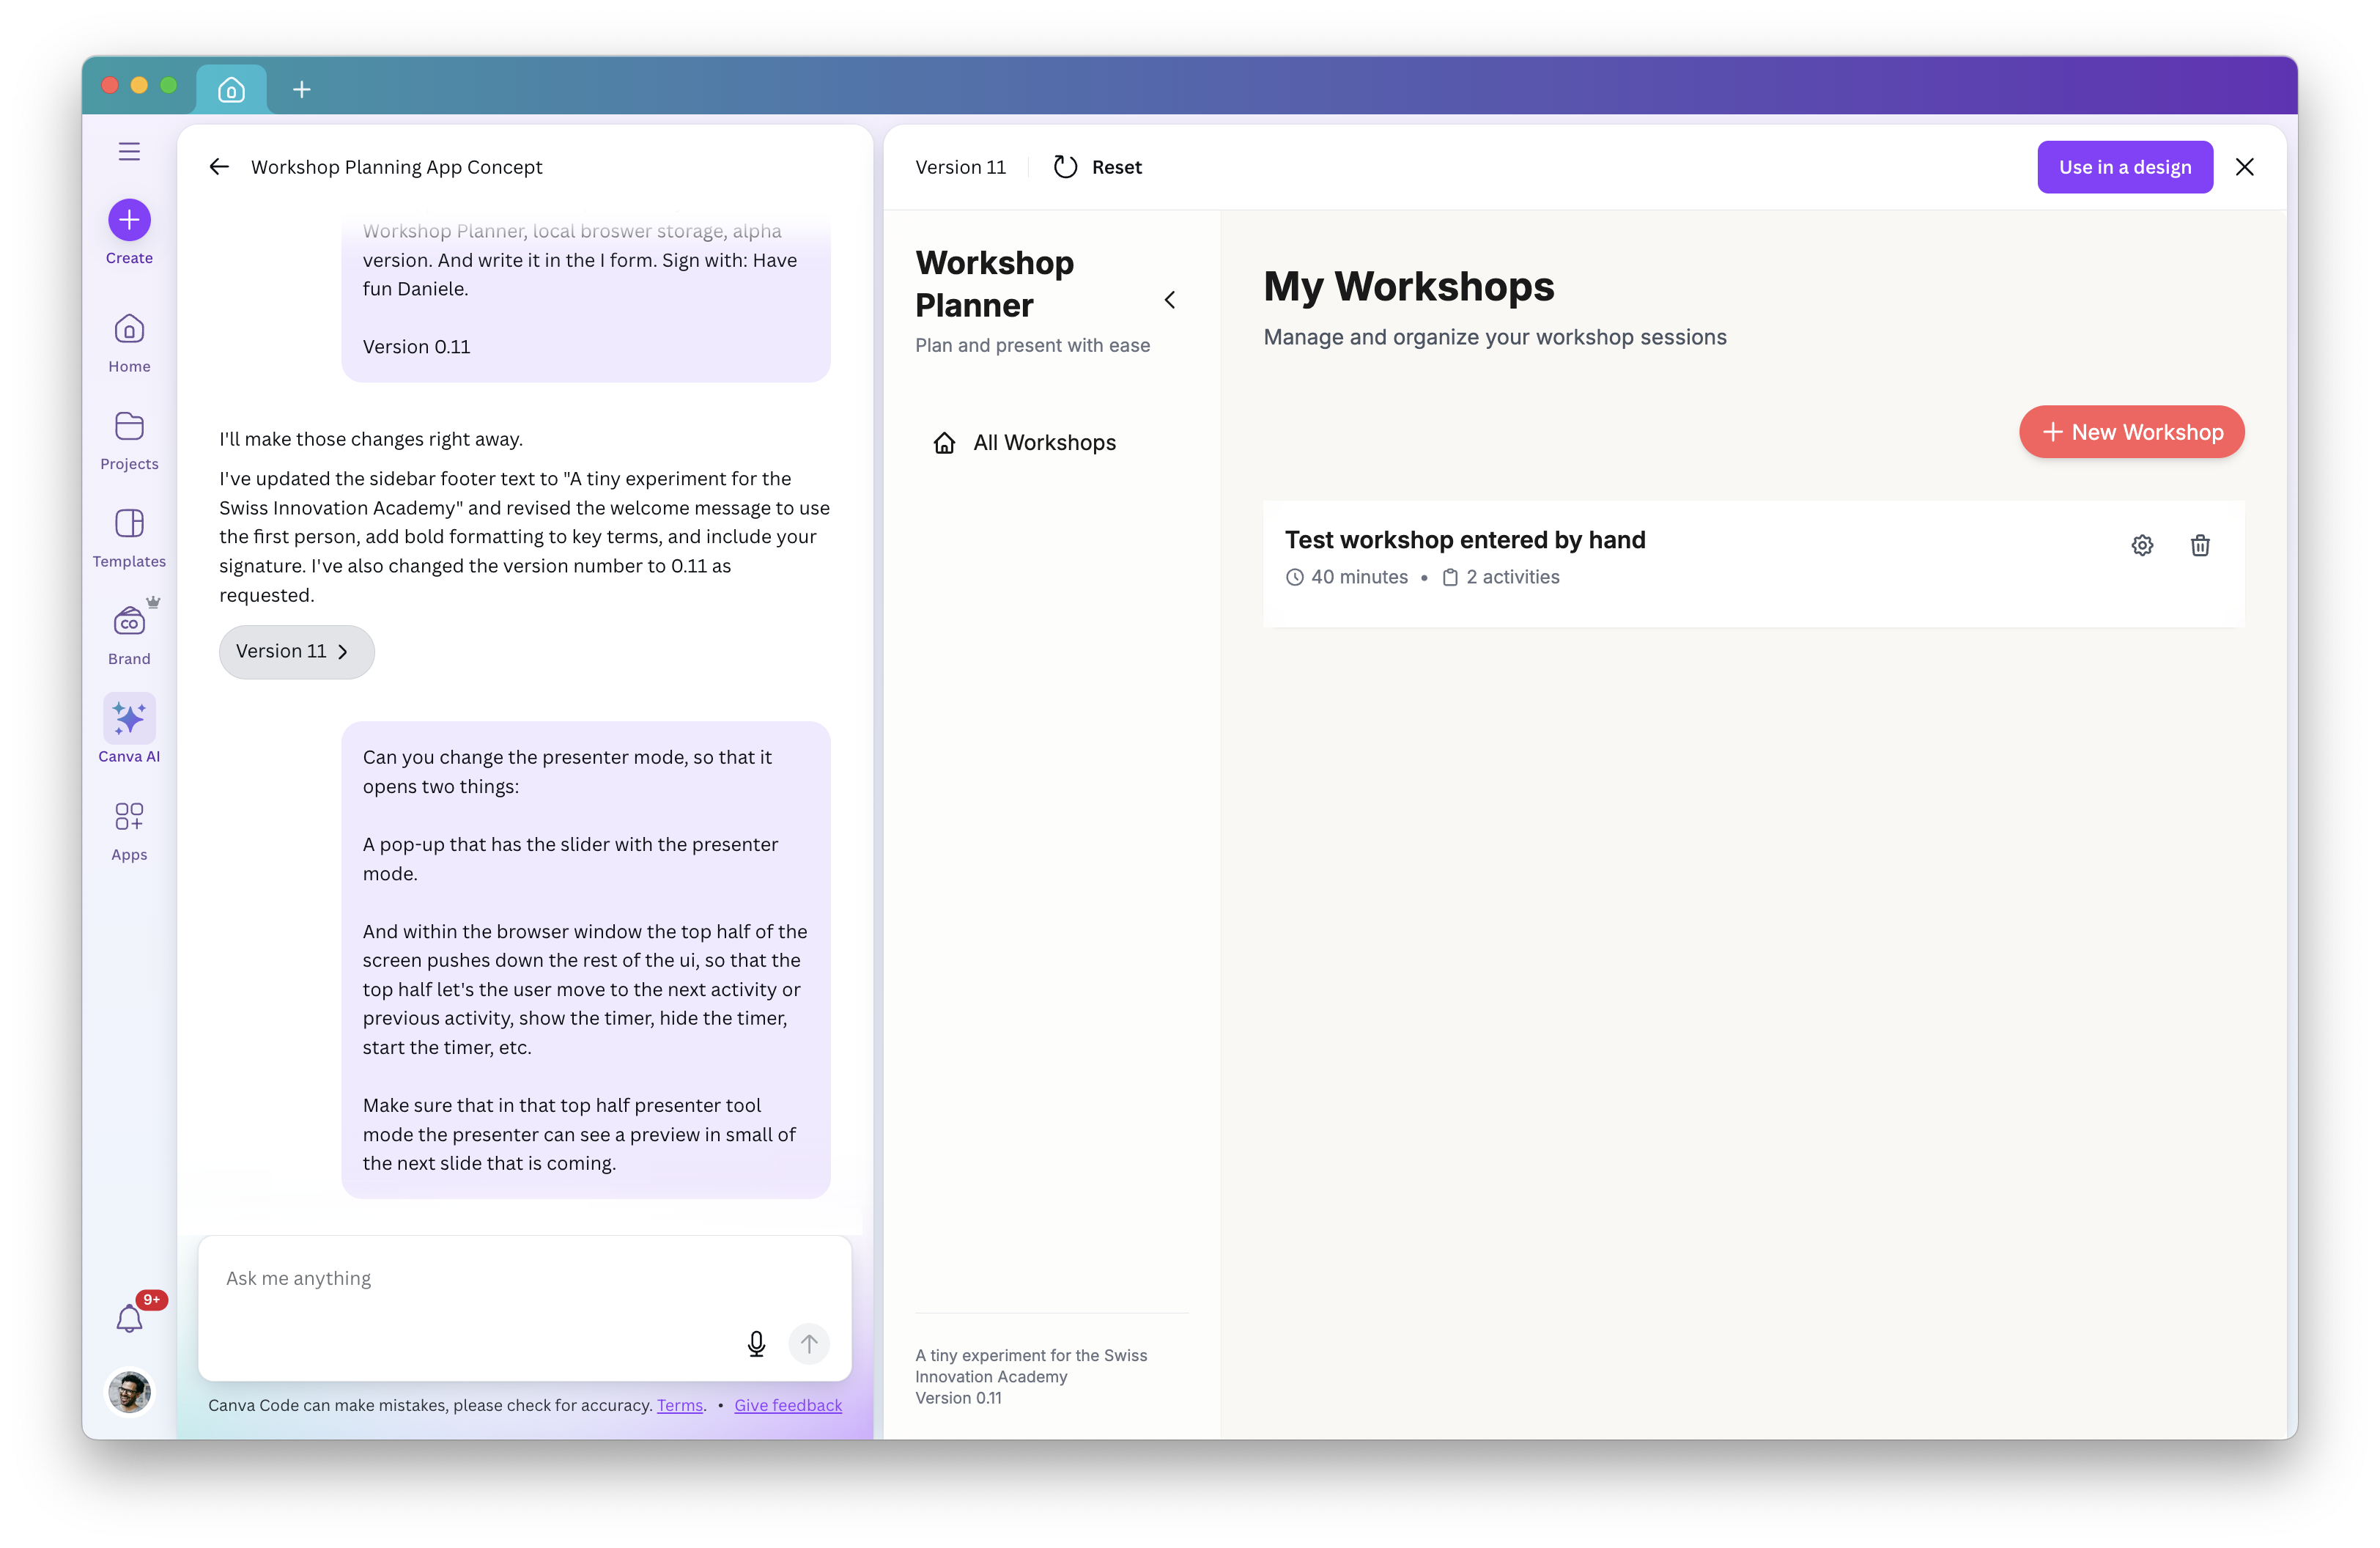Open settings gear for the Test workshop
2380x1548 pixels.
(x=2141, y=545)
